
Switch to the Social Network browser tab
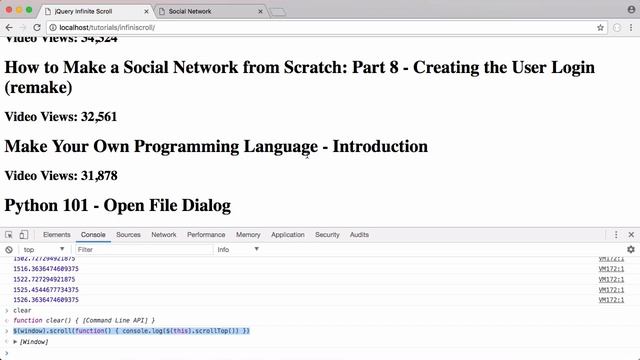tap(211, 11)
